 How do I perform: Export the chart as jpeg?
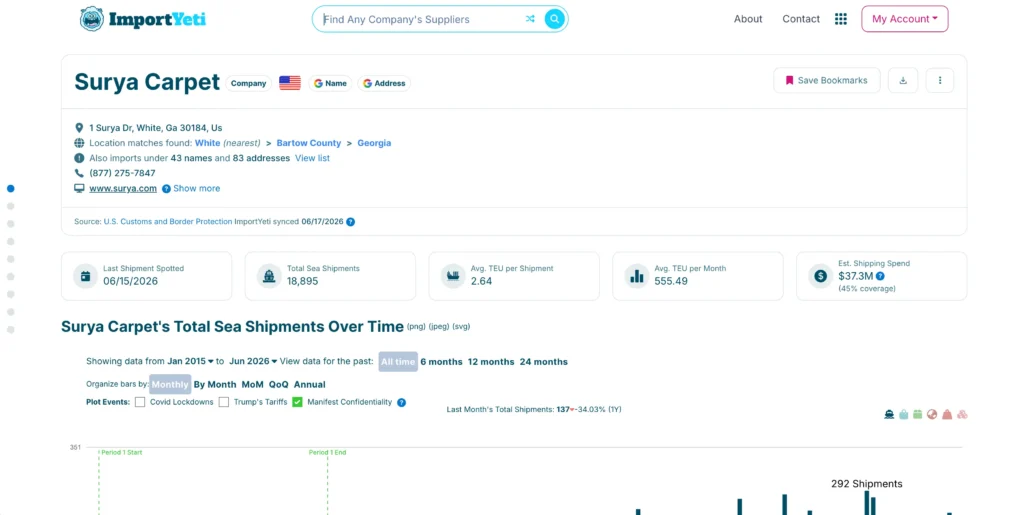439,326
